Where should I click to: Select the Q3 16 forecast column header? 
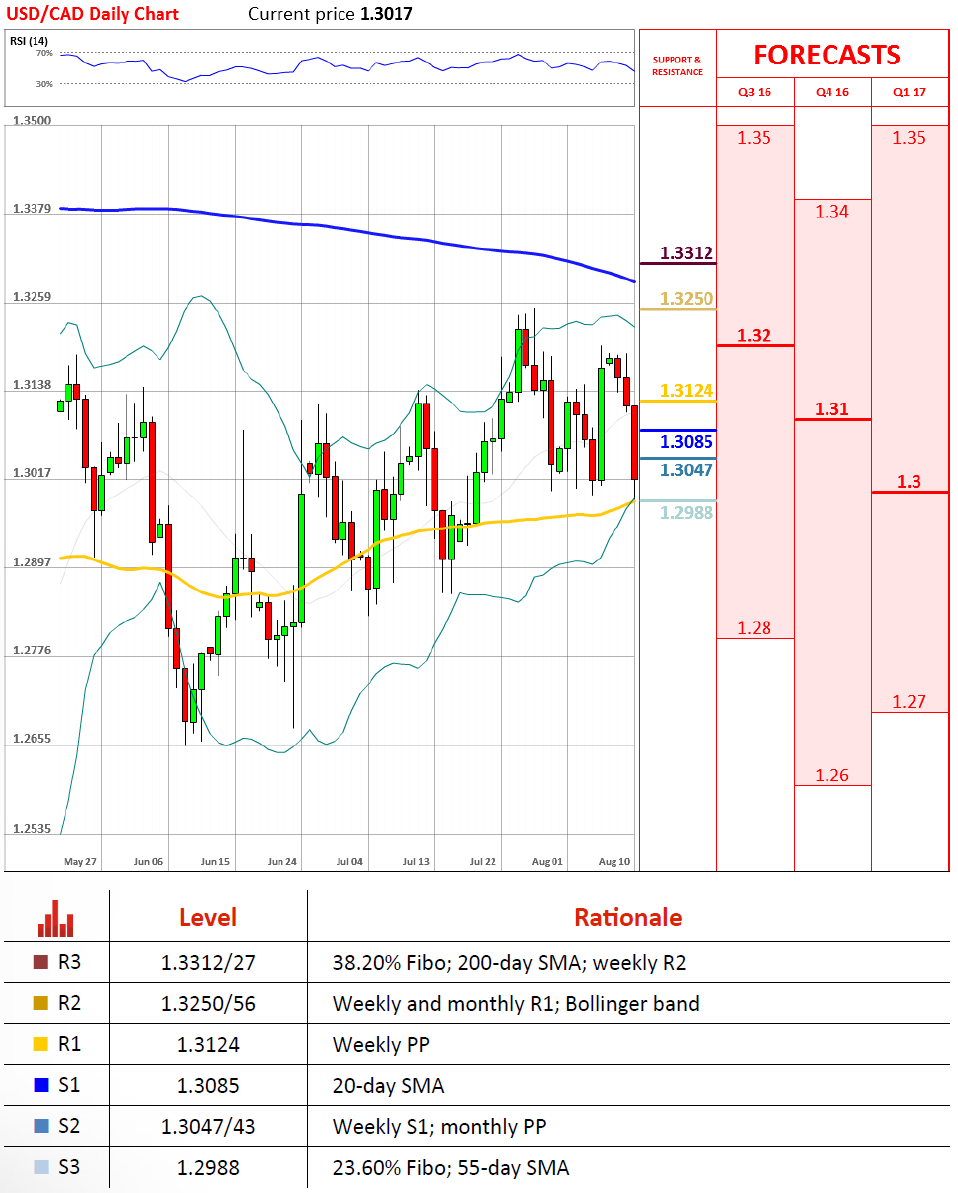[x=755, y=92]
